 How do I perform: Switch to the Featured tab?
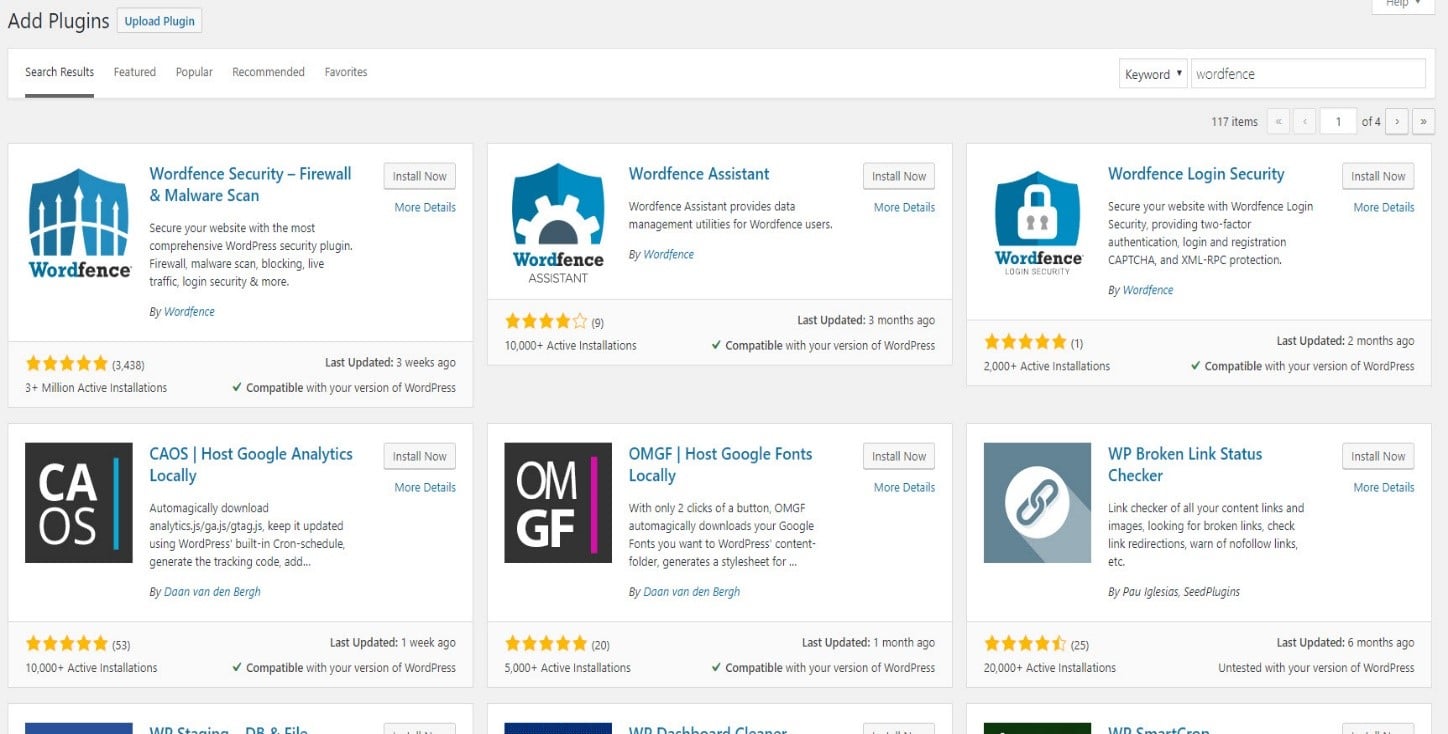tap(135, 72)
